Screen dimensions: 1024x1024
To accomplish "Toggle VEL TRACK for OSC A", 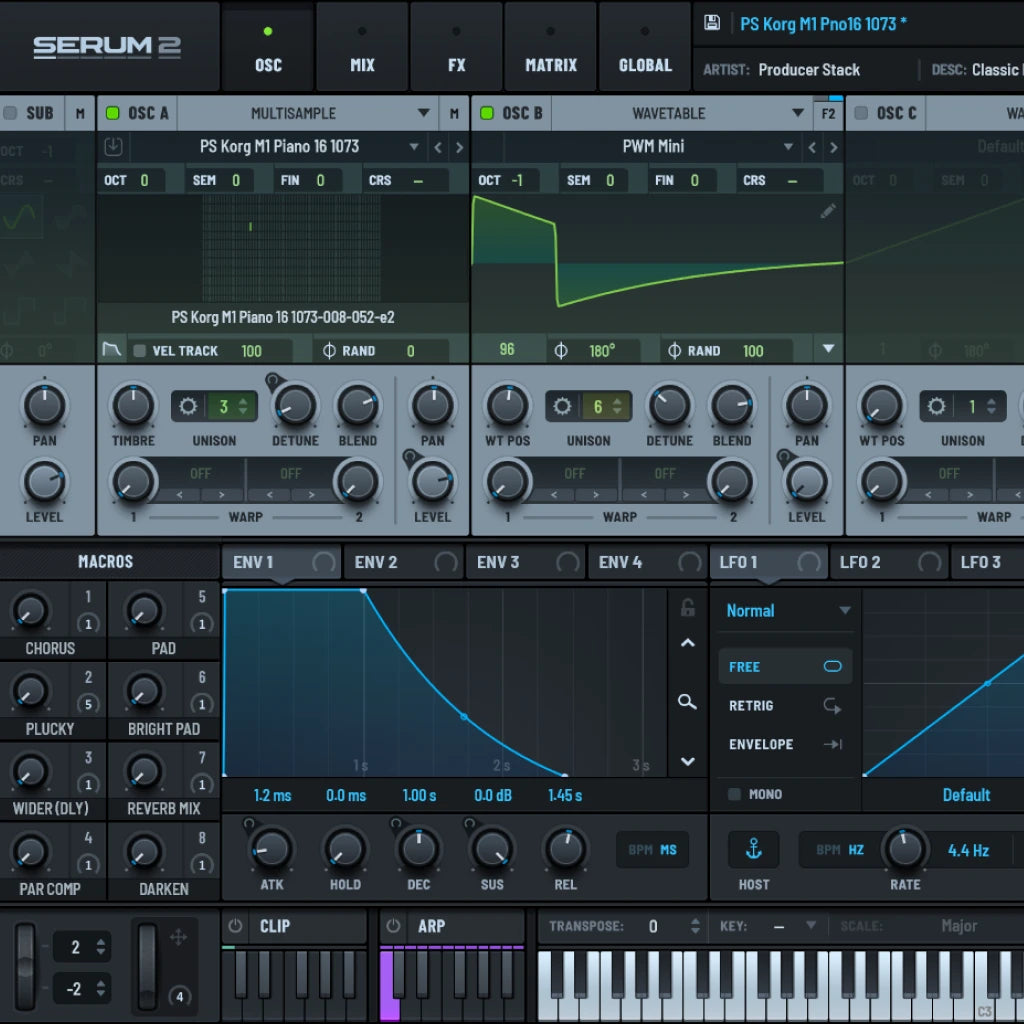I will 140,350.
